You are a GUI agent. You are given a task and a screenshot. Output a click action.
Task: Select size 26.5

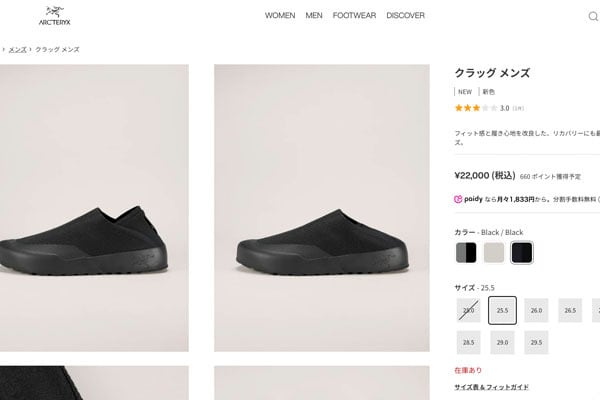click(570, 311)
